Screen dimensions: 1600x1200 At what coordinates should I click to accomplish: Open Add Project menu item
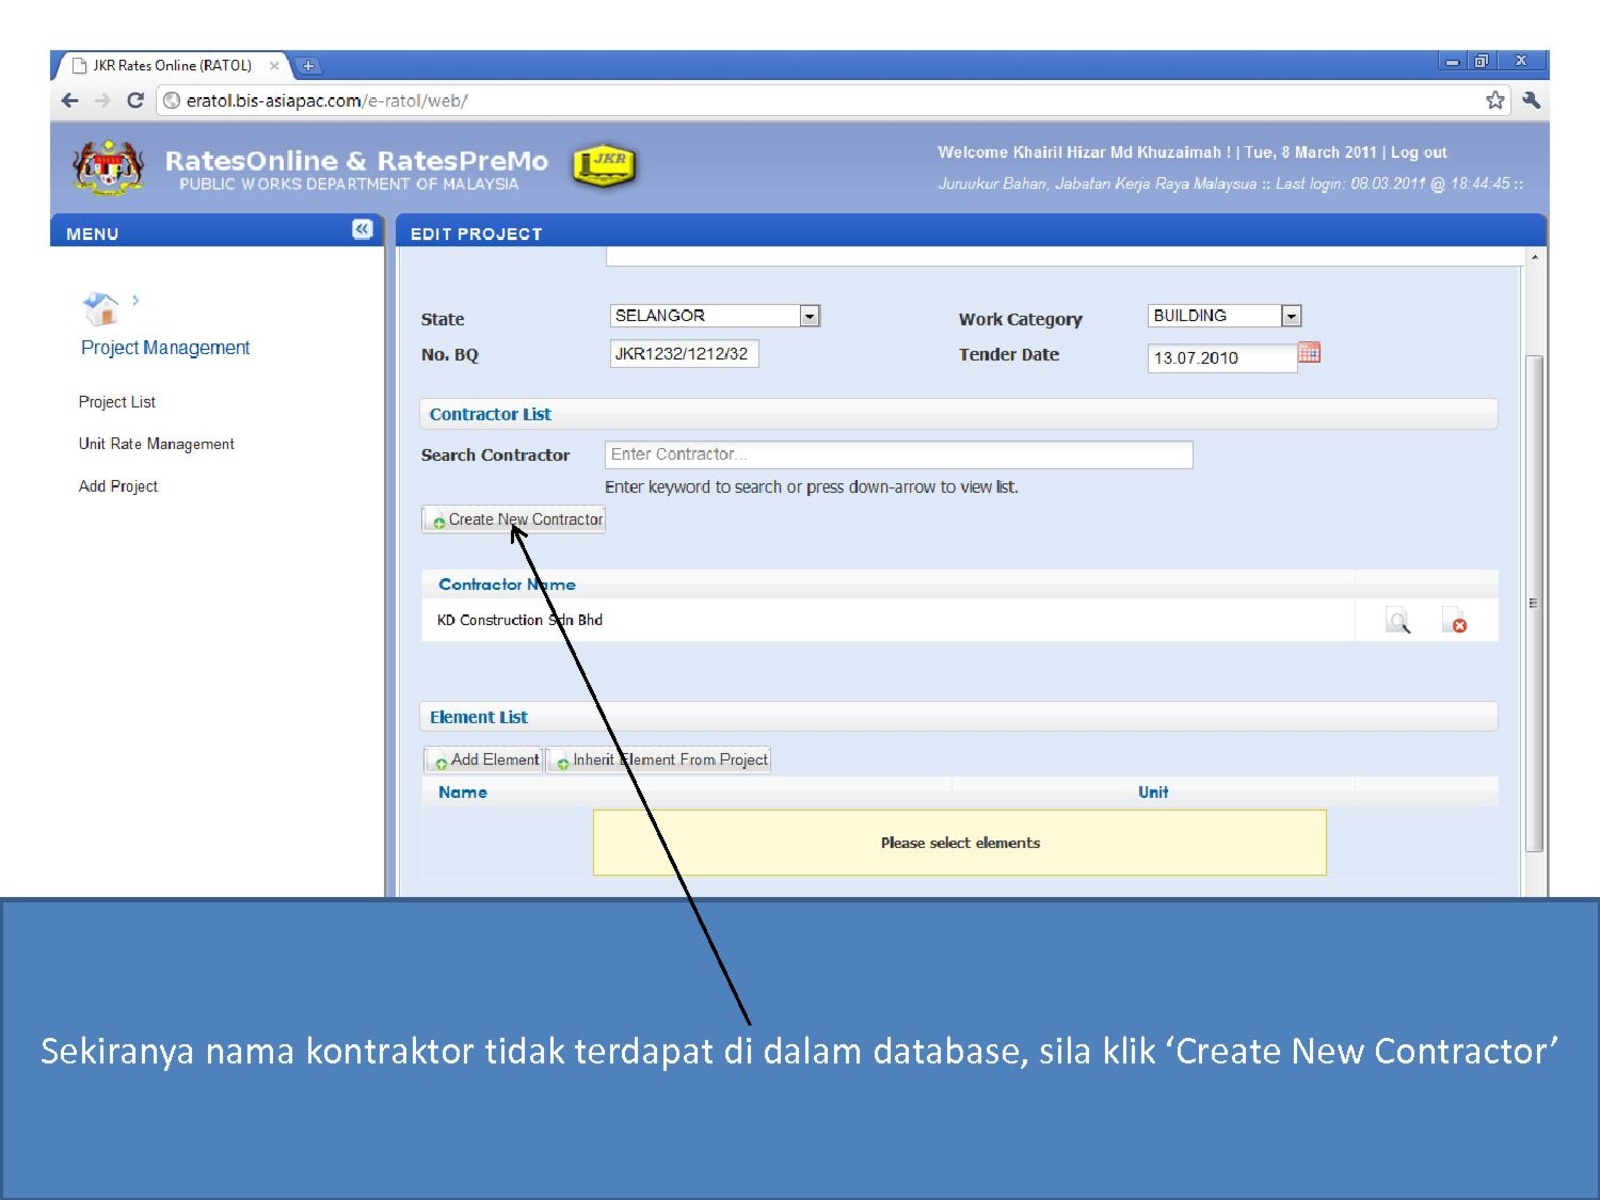(x=118, y=486)
